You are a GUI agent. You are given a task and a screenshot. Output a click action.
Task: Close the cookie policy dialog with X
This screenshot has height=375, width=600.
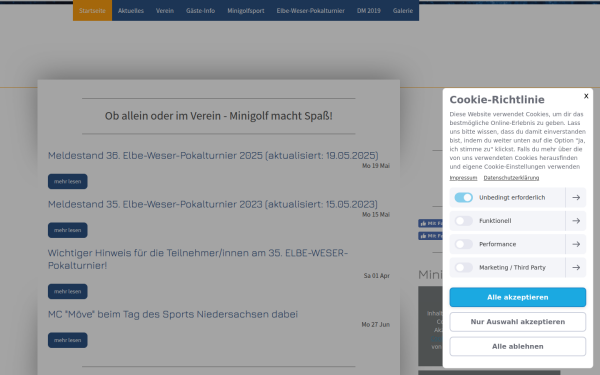point(586,96)
